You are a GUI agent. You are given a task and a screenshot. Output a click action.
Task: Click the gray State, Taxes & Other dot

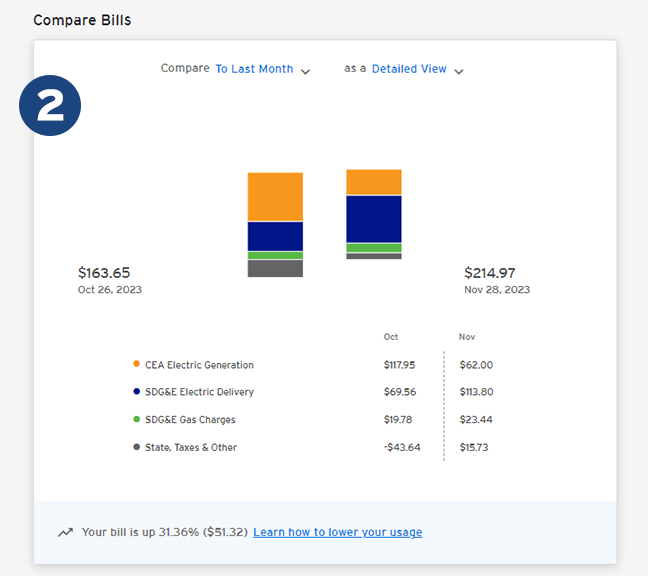coord(136,447)
